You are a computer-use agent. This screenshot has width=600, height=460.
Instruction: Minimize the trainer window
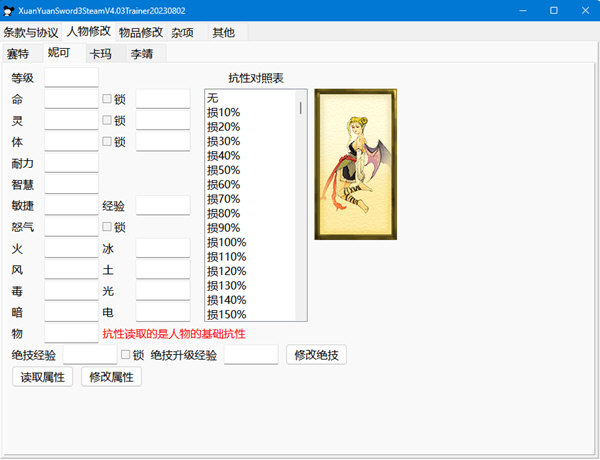[x=523, y=11]
